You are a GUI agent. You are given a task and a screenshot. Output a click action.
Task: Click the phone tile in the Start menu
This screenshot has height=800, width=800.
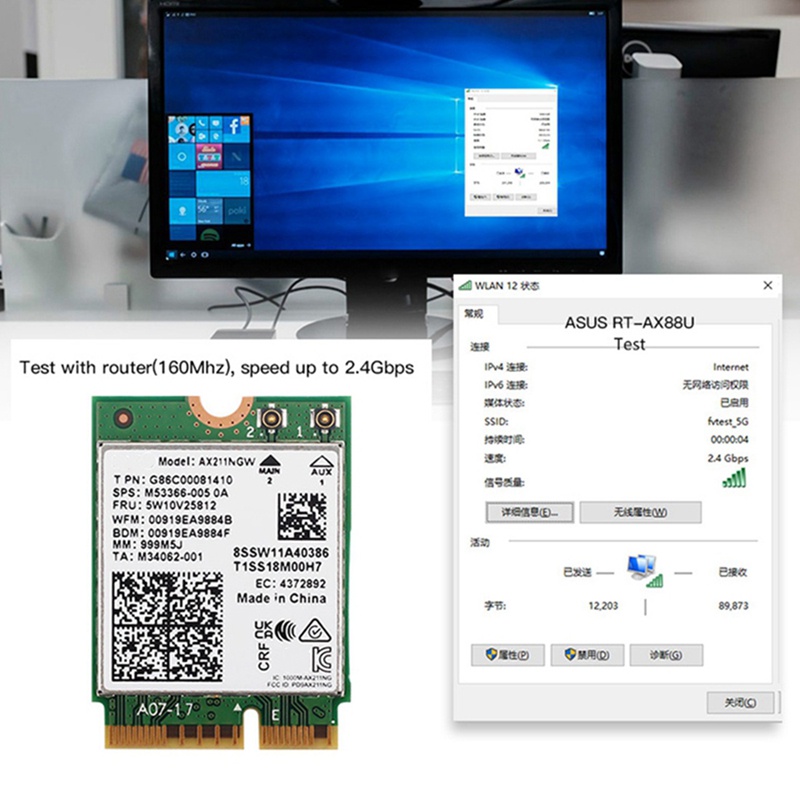201,123
